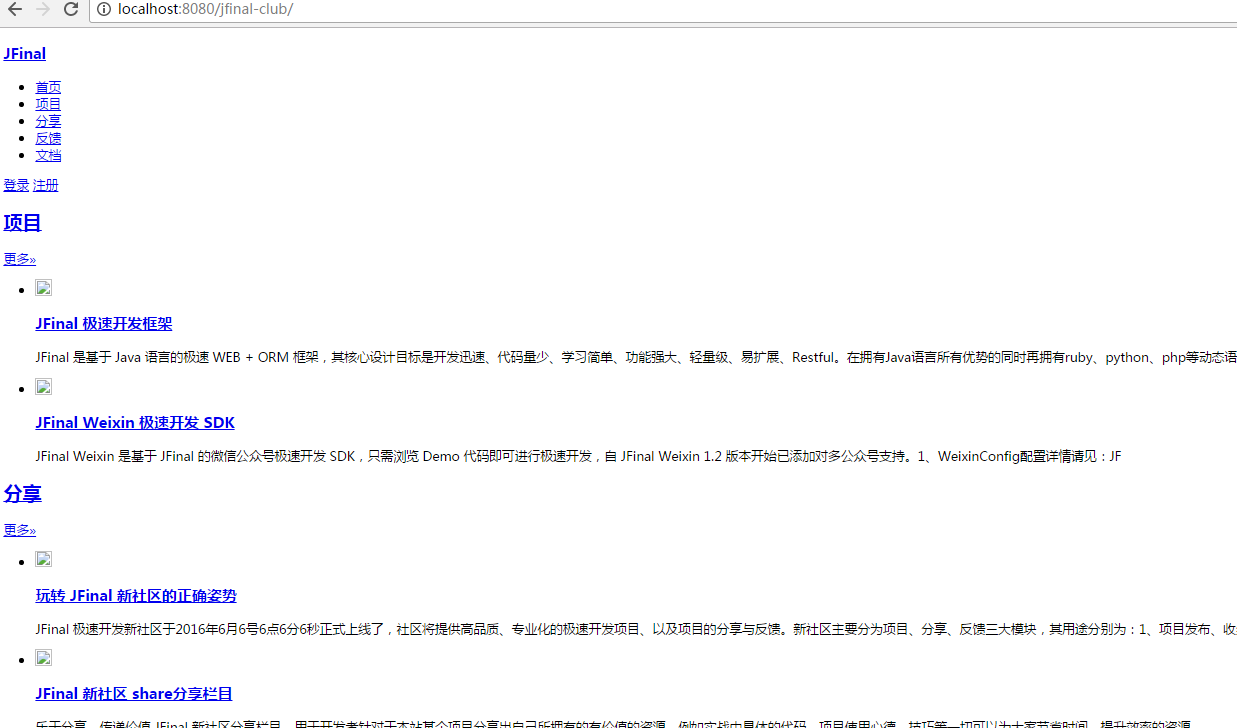Viewport: 1237px width, 728px height.
Task: Open the JFinal site title link
Action: pyautogui.click(x=24, y=54)
